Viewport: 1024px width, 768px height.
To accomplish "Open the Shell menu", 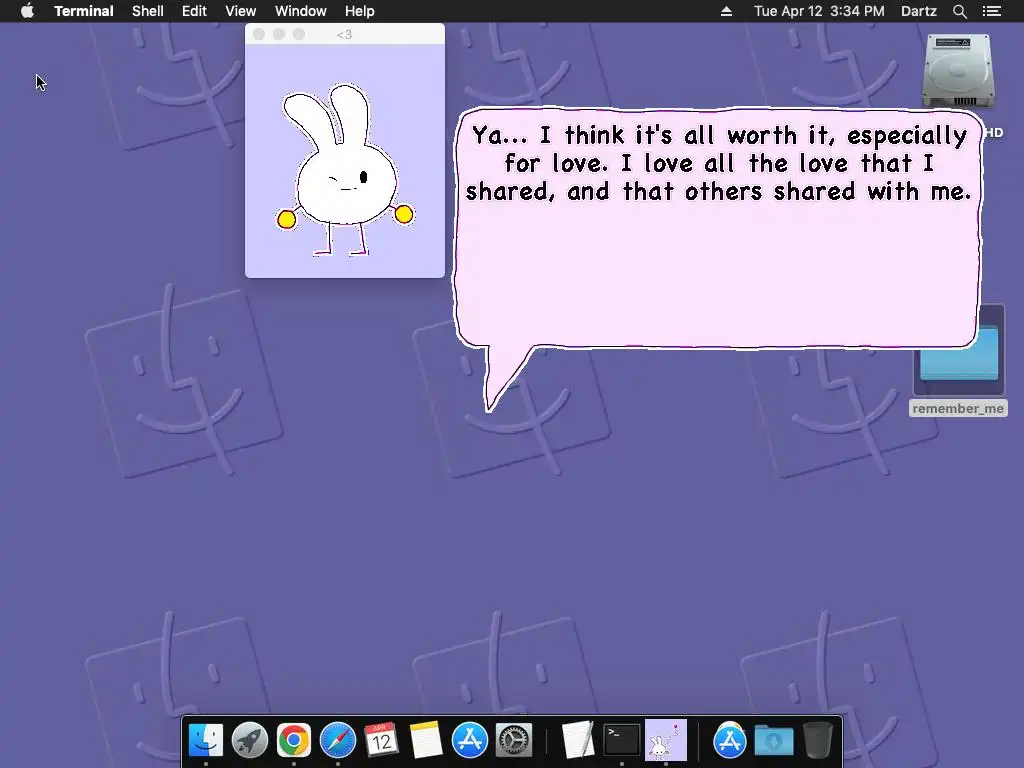I will pyautogui.click(x=148, y=11).
